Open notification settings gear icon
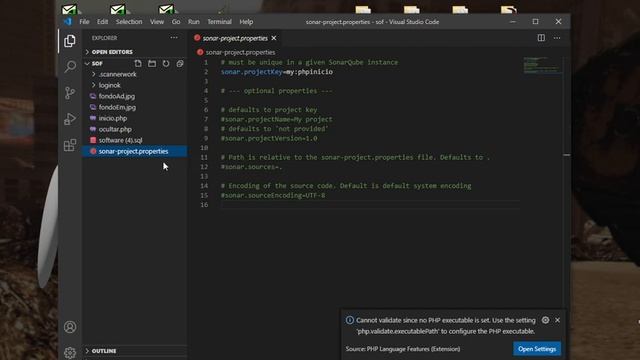This screenshot has height=360, width=640. pyautogui.click(x=545, y=320)
